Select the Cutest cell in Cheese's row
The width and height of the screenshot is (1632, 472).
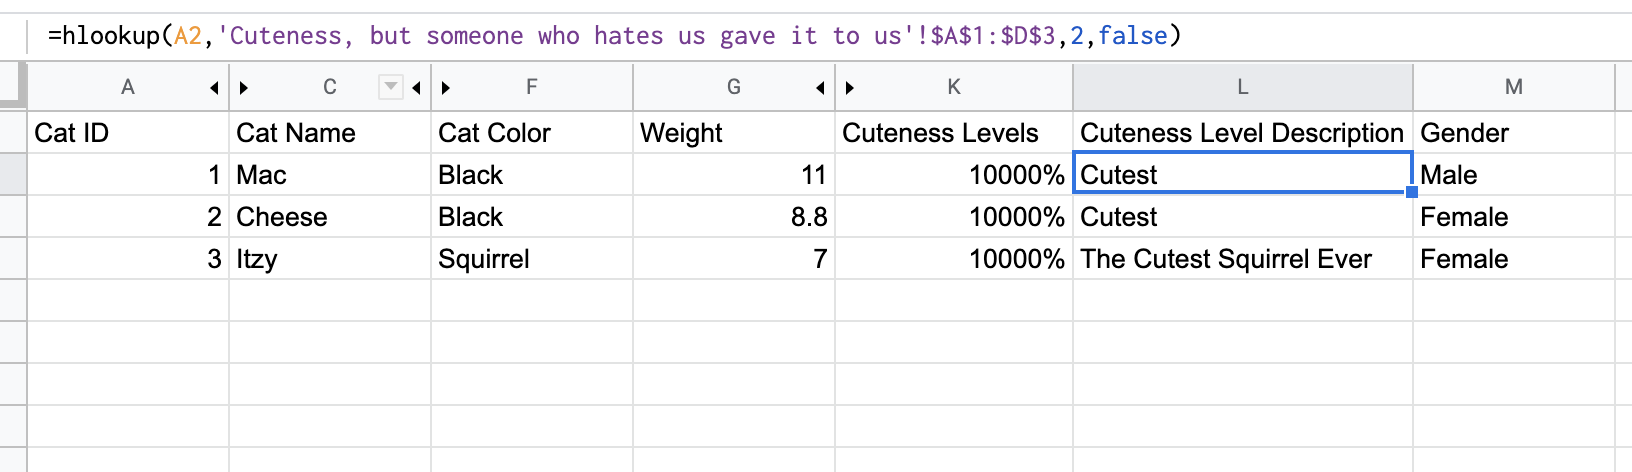pos(1243,216)
